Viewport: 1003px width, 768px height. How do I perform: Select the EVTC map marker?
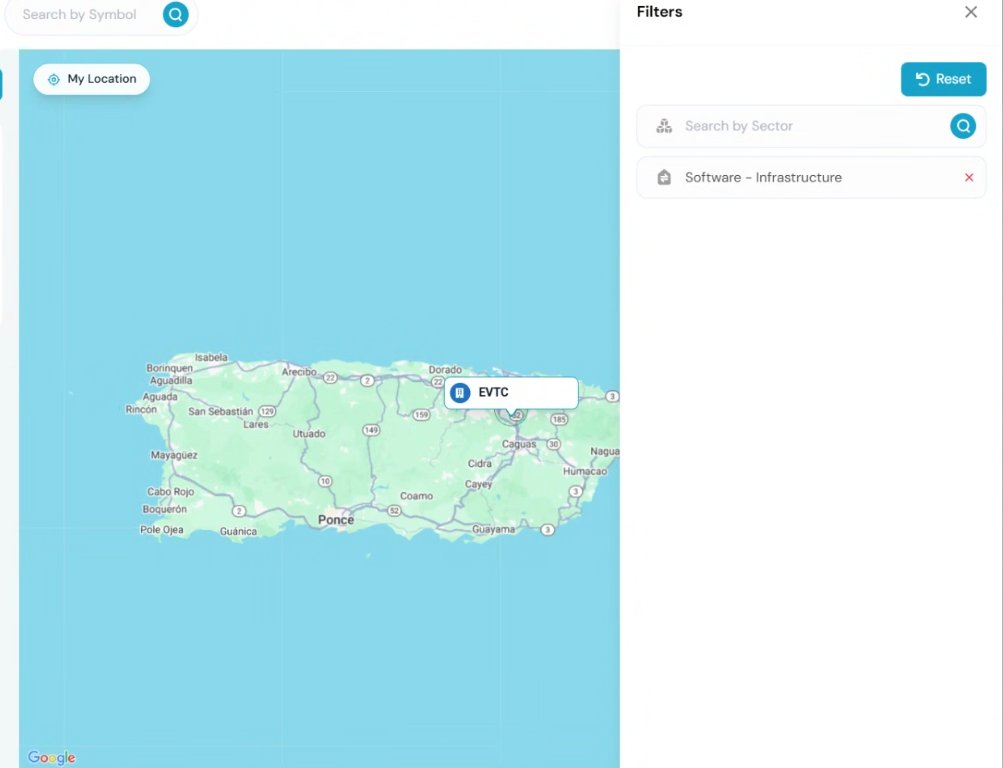[510, 393]
